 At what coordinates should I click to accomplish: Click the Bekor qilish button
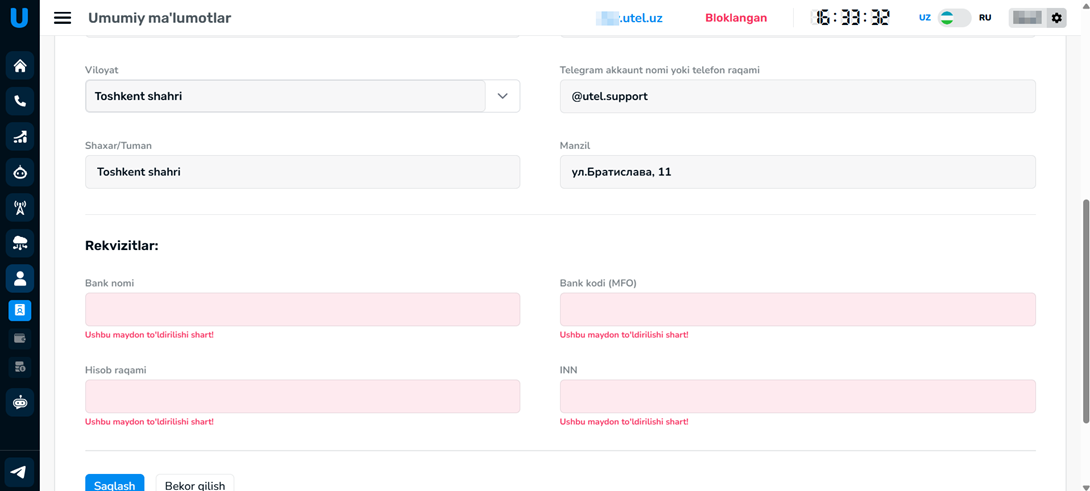tap(195, 485)
